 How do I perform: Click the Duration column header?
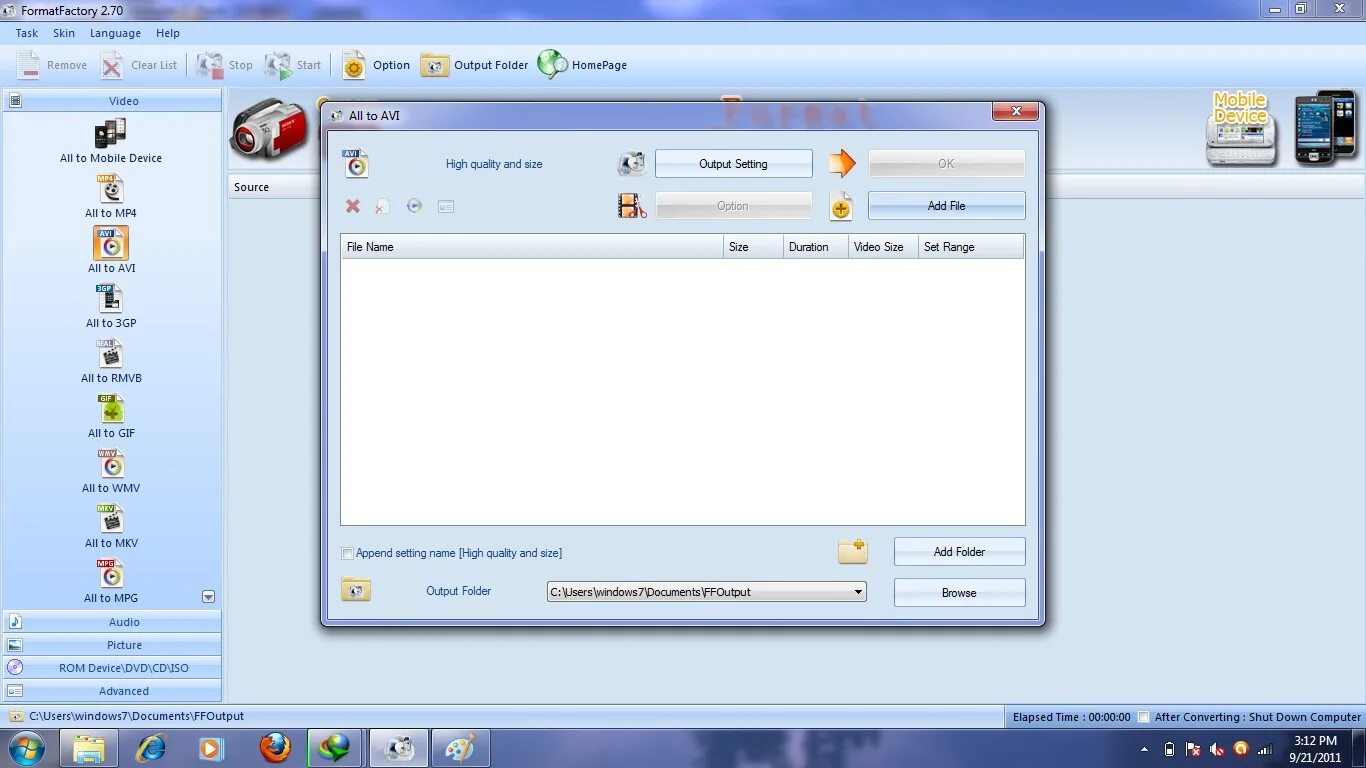tap(814, 247)
